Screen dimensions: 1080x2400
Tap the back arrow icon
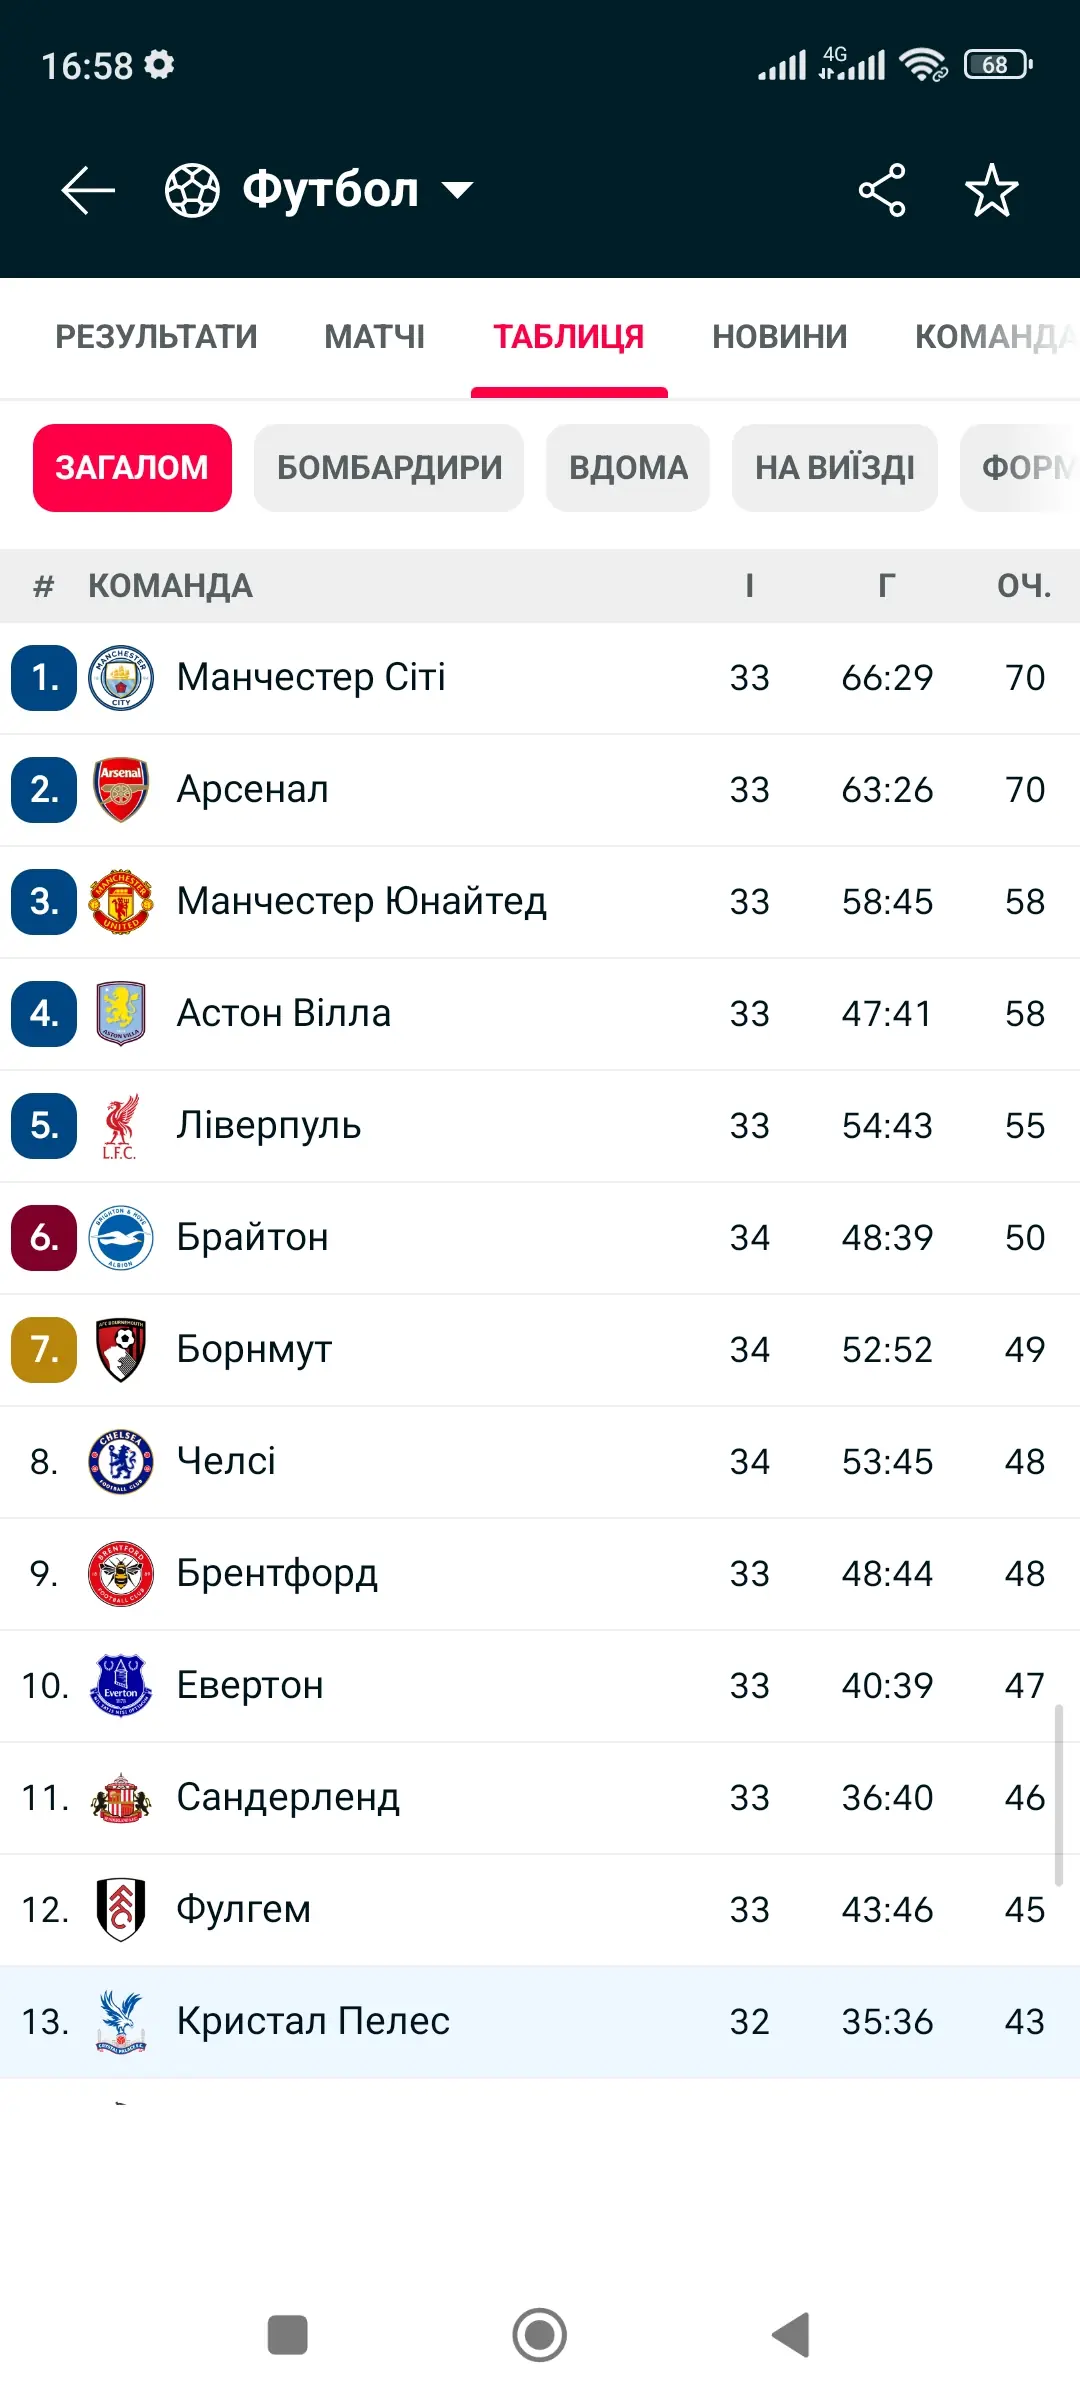click(x=88, y=190)
